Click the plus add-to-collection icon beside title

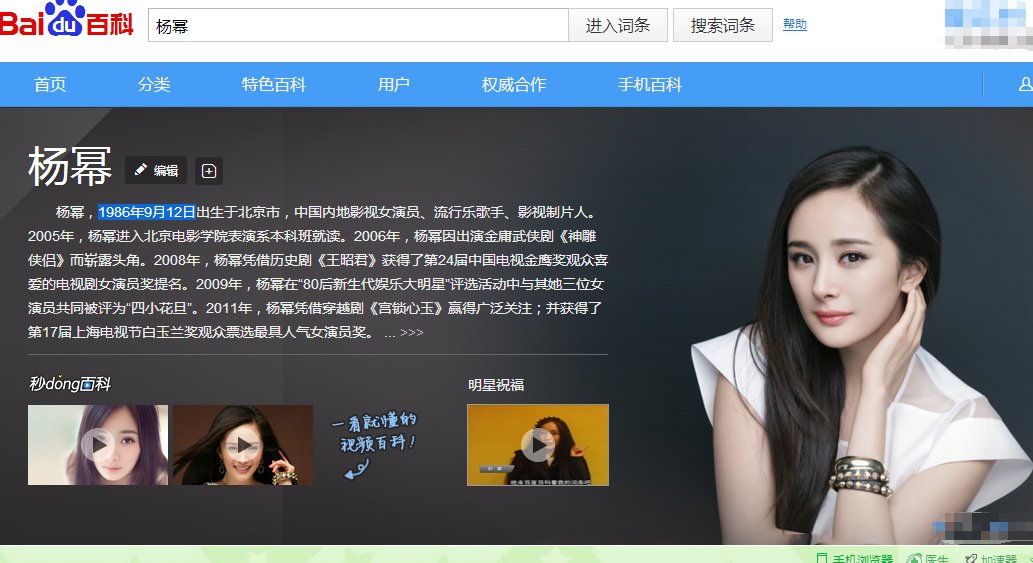pyautogui.click(x=209, y=171)
